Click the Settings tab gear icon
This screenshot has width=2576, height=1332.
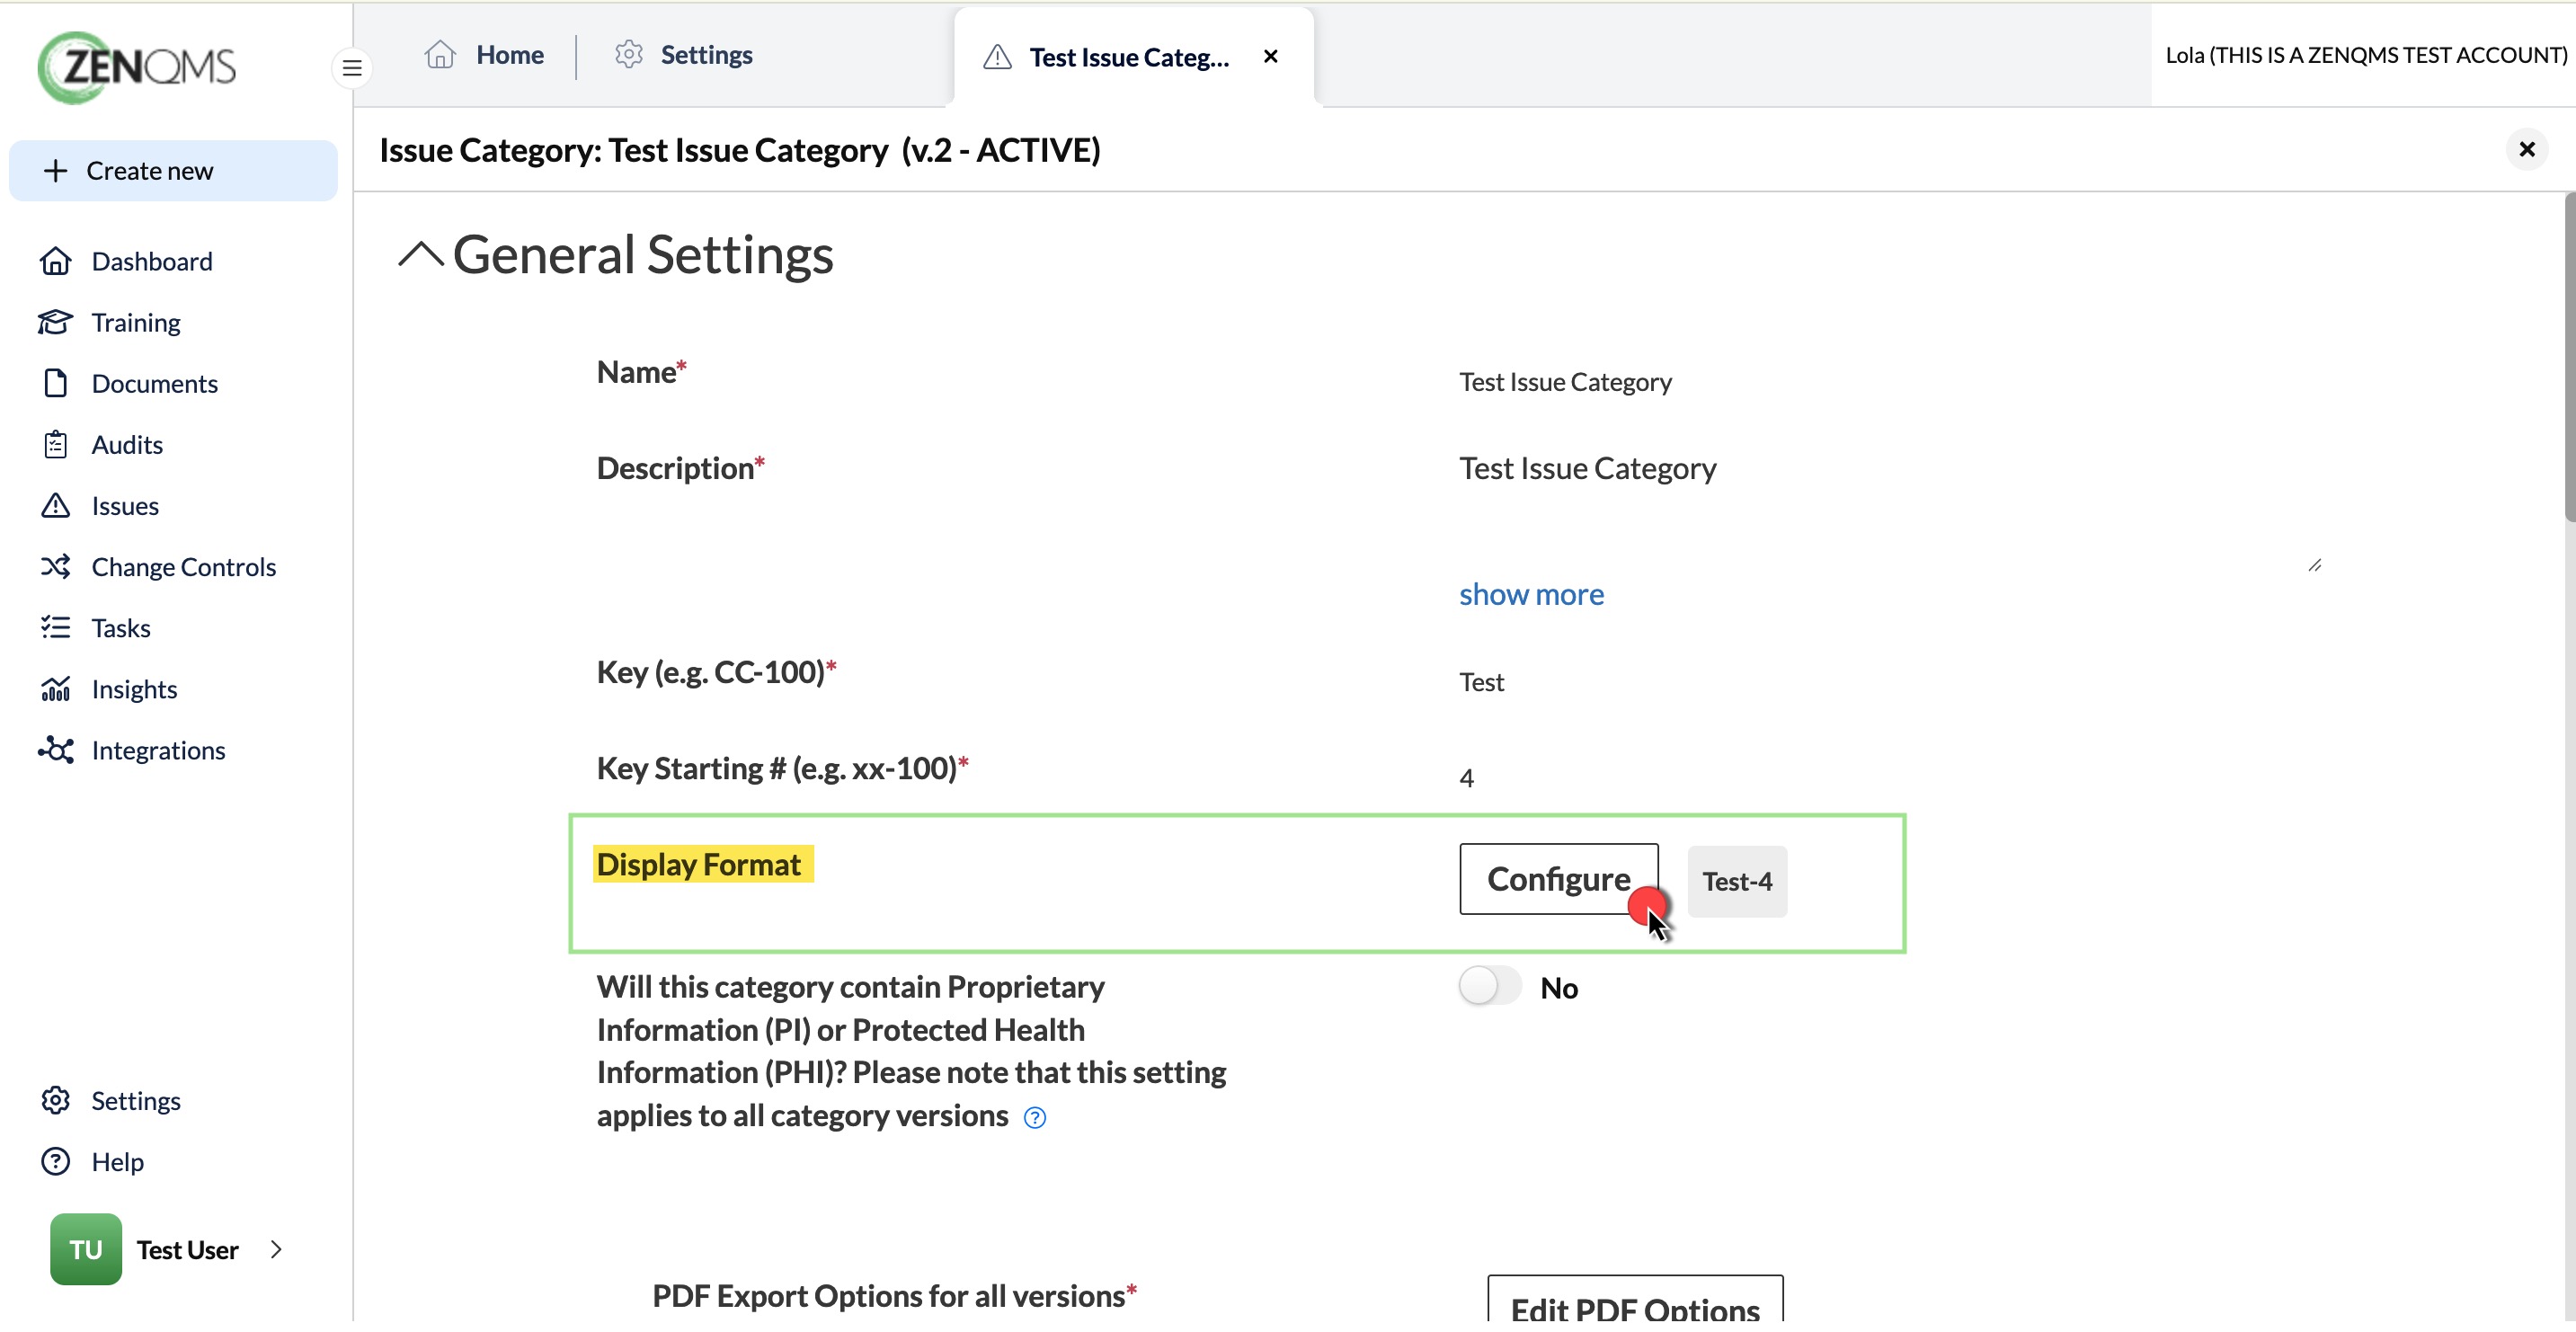point(629,55)
